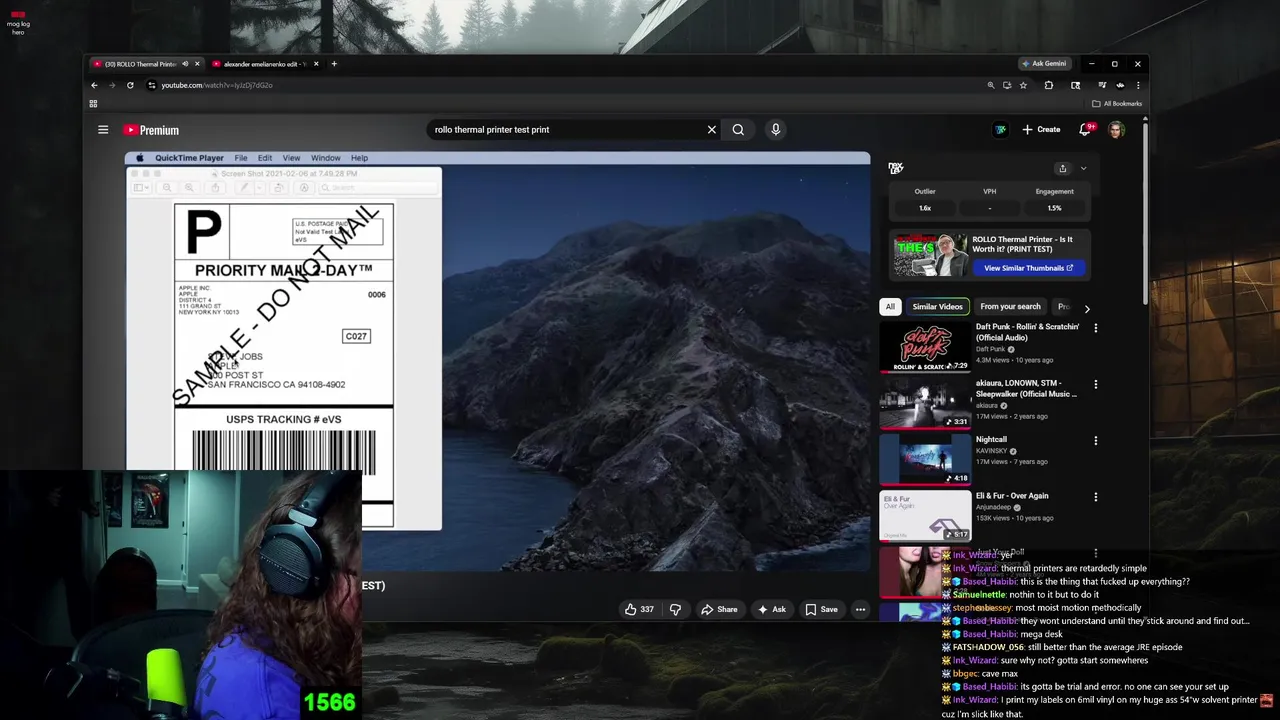The width and height of the screenshot is (1280, 720).
Task: Open options for Eli & Fur video
Action: tap(1095, 496)
